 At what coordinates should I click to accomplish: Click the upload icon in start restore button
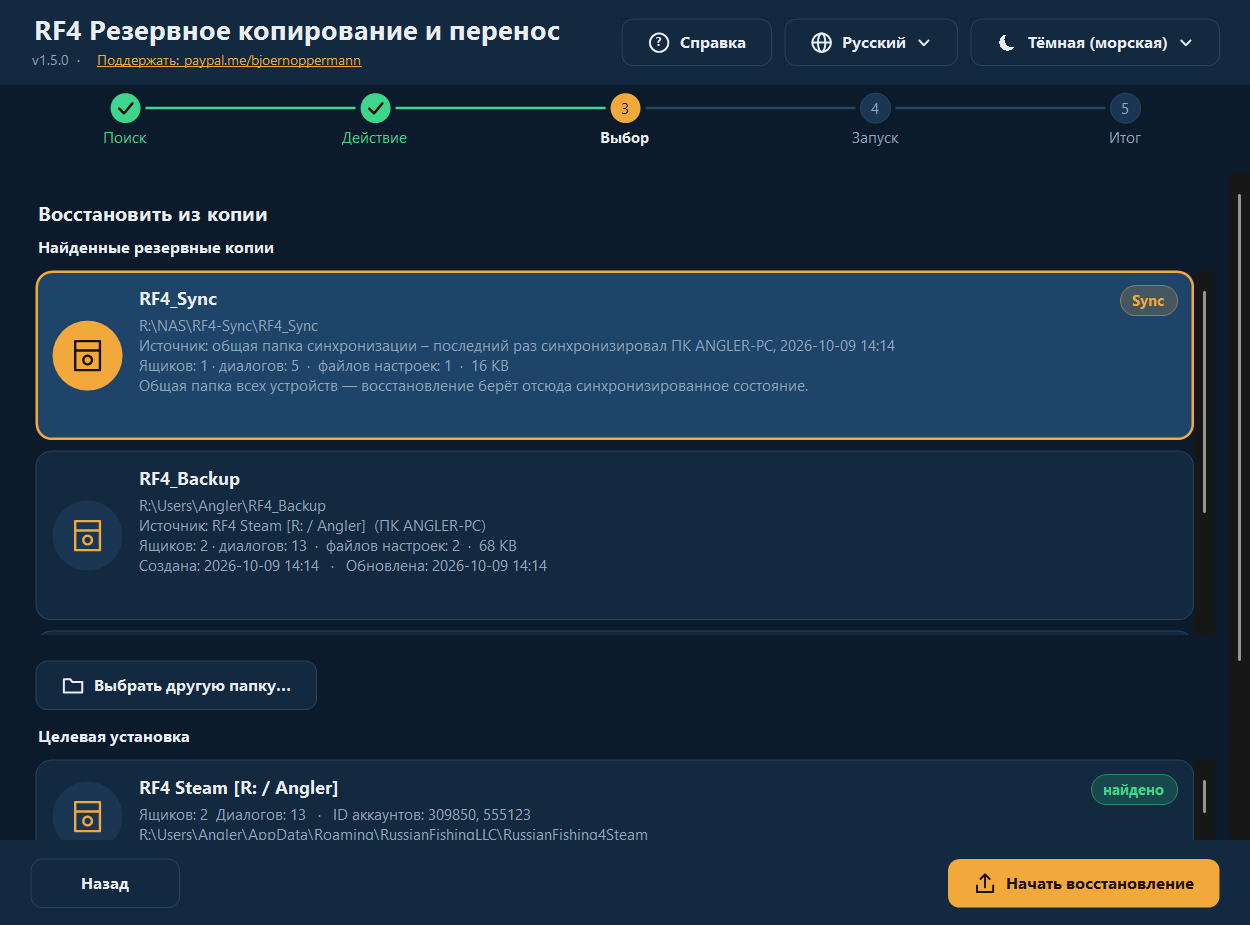pyautogui.click(x=984, y=884)
